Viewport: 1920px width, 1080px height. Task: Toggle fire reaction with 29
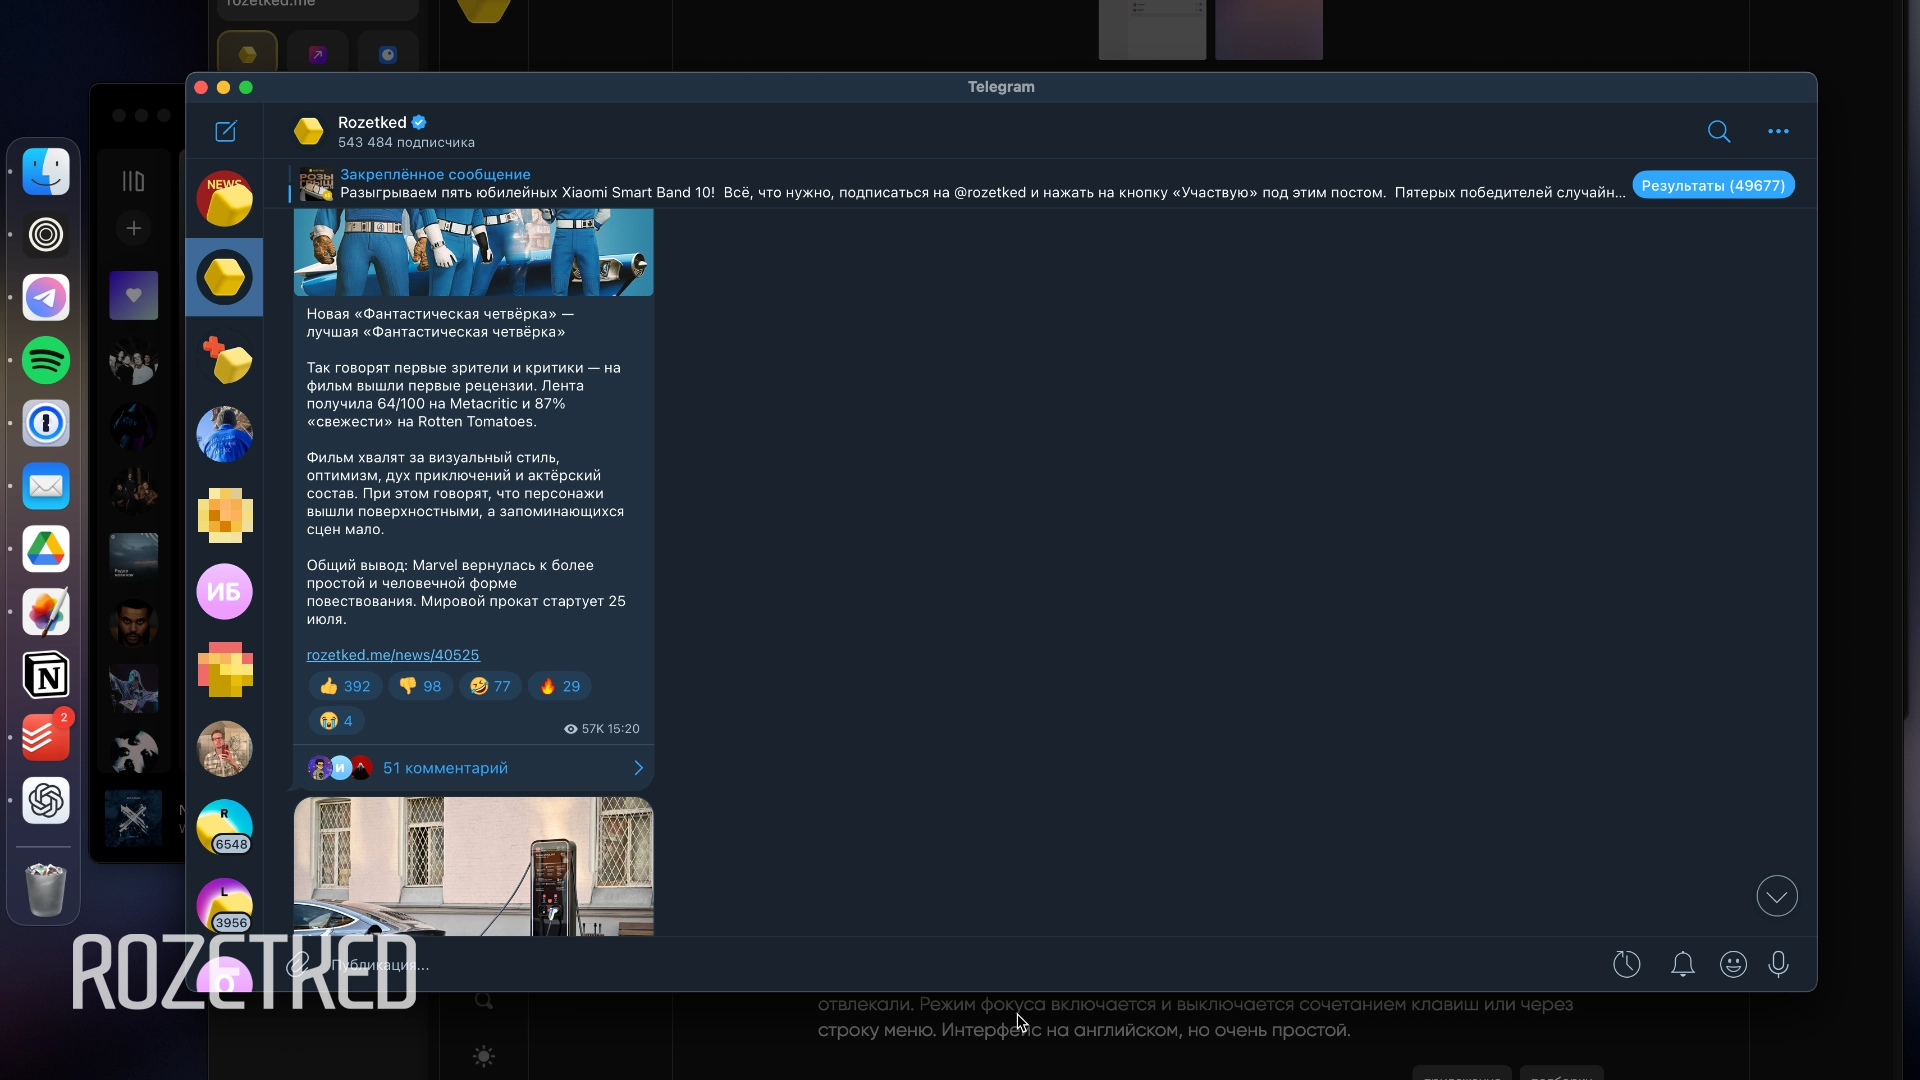click(x=560, y=686)
